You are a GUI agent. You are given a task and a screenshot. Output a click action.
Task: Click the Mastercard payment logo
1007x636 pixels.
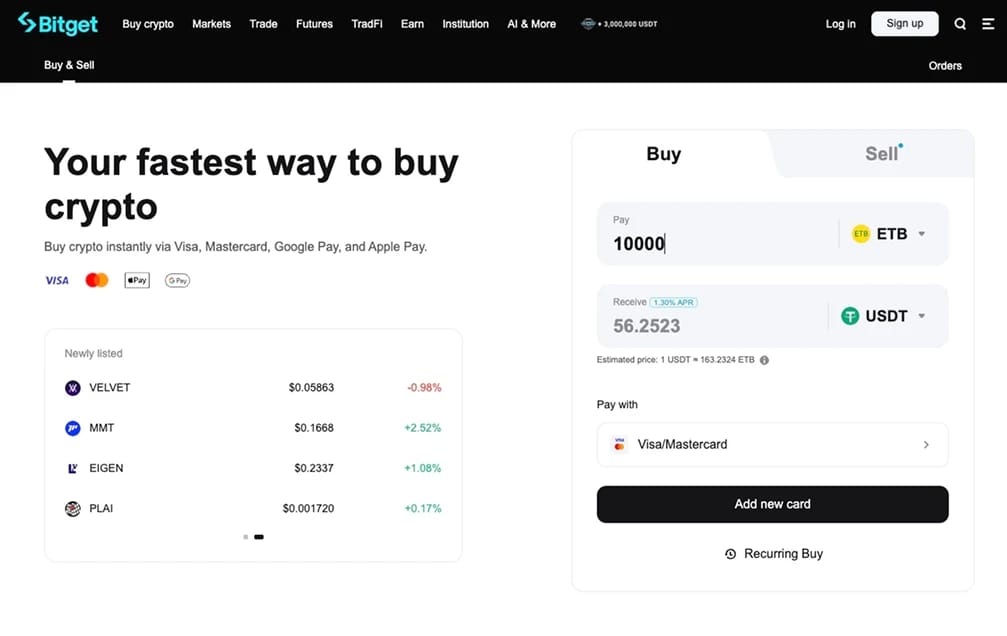(x=97, y=280)
